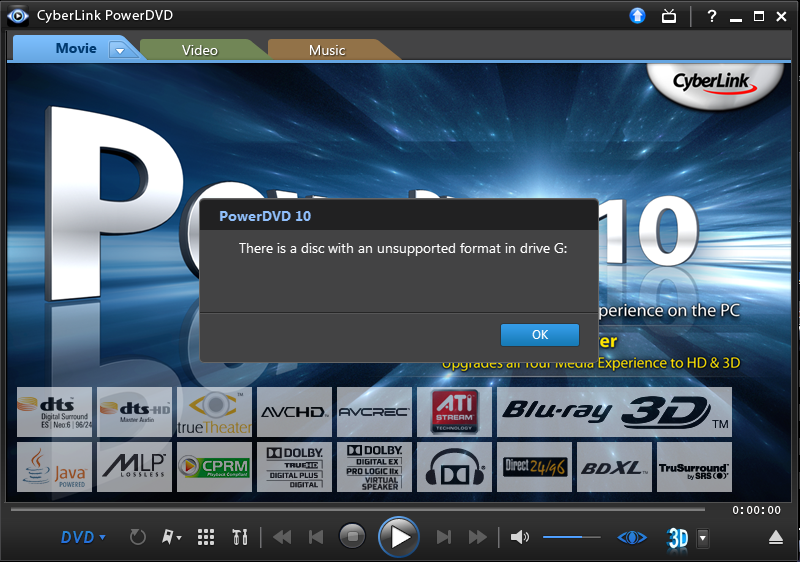The image size is (800, 562).
Task: Eject the disc with the eject icon
Action: (776, 537)
